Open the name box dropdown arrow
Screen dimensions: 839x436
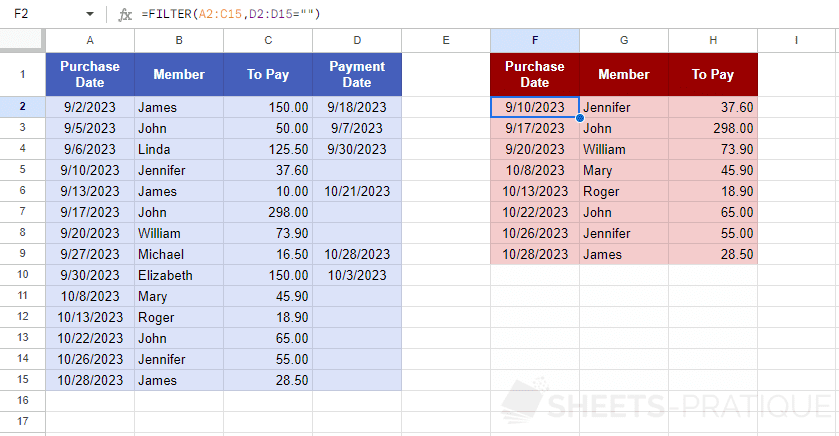90,14
